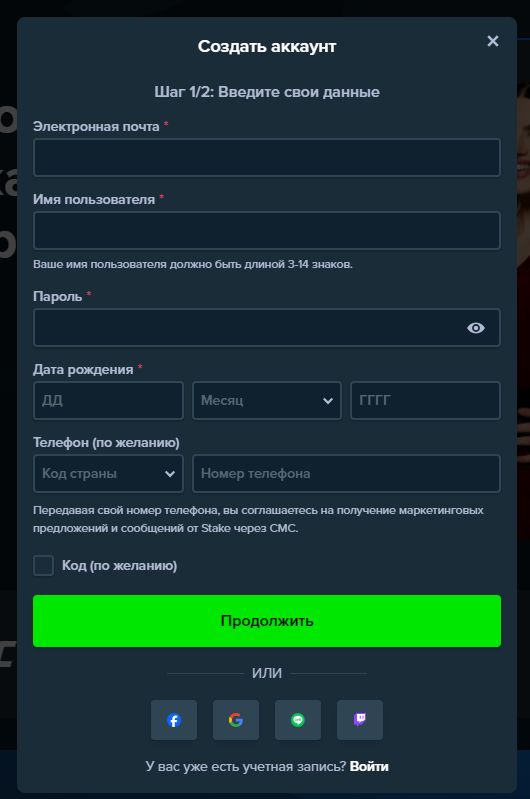The height and width of the screenshot is (799, 530).
Task: Follow the Войти link
Action: 369,766
